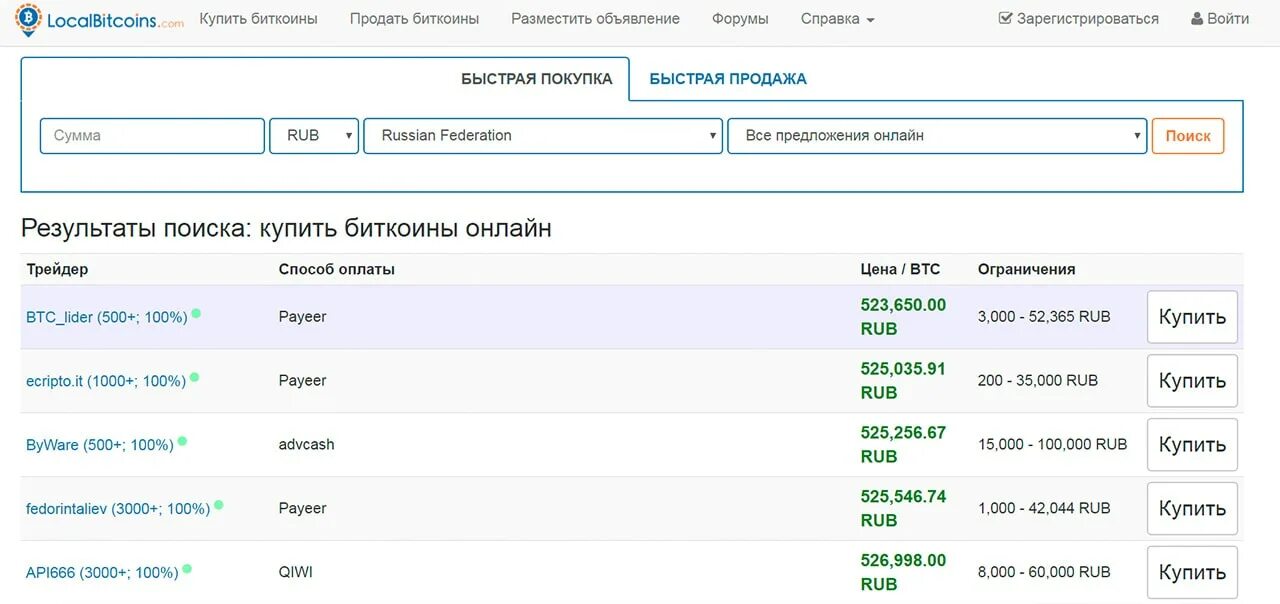
Task: Open the Форумы section
Action: pos(740,19)
